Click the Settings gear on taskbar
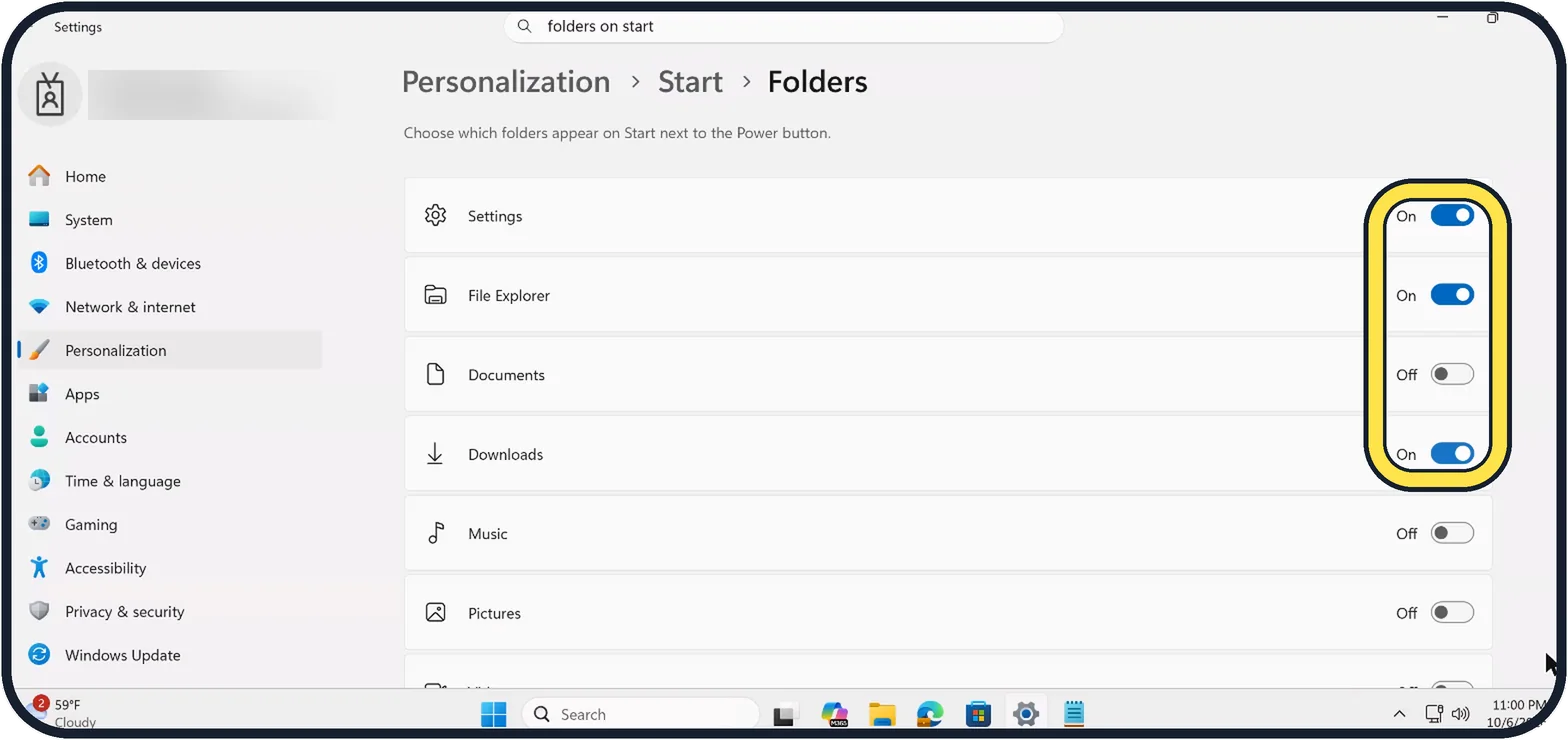 1026,714
